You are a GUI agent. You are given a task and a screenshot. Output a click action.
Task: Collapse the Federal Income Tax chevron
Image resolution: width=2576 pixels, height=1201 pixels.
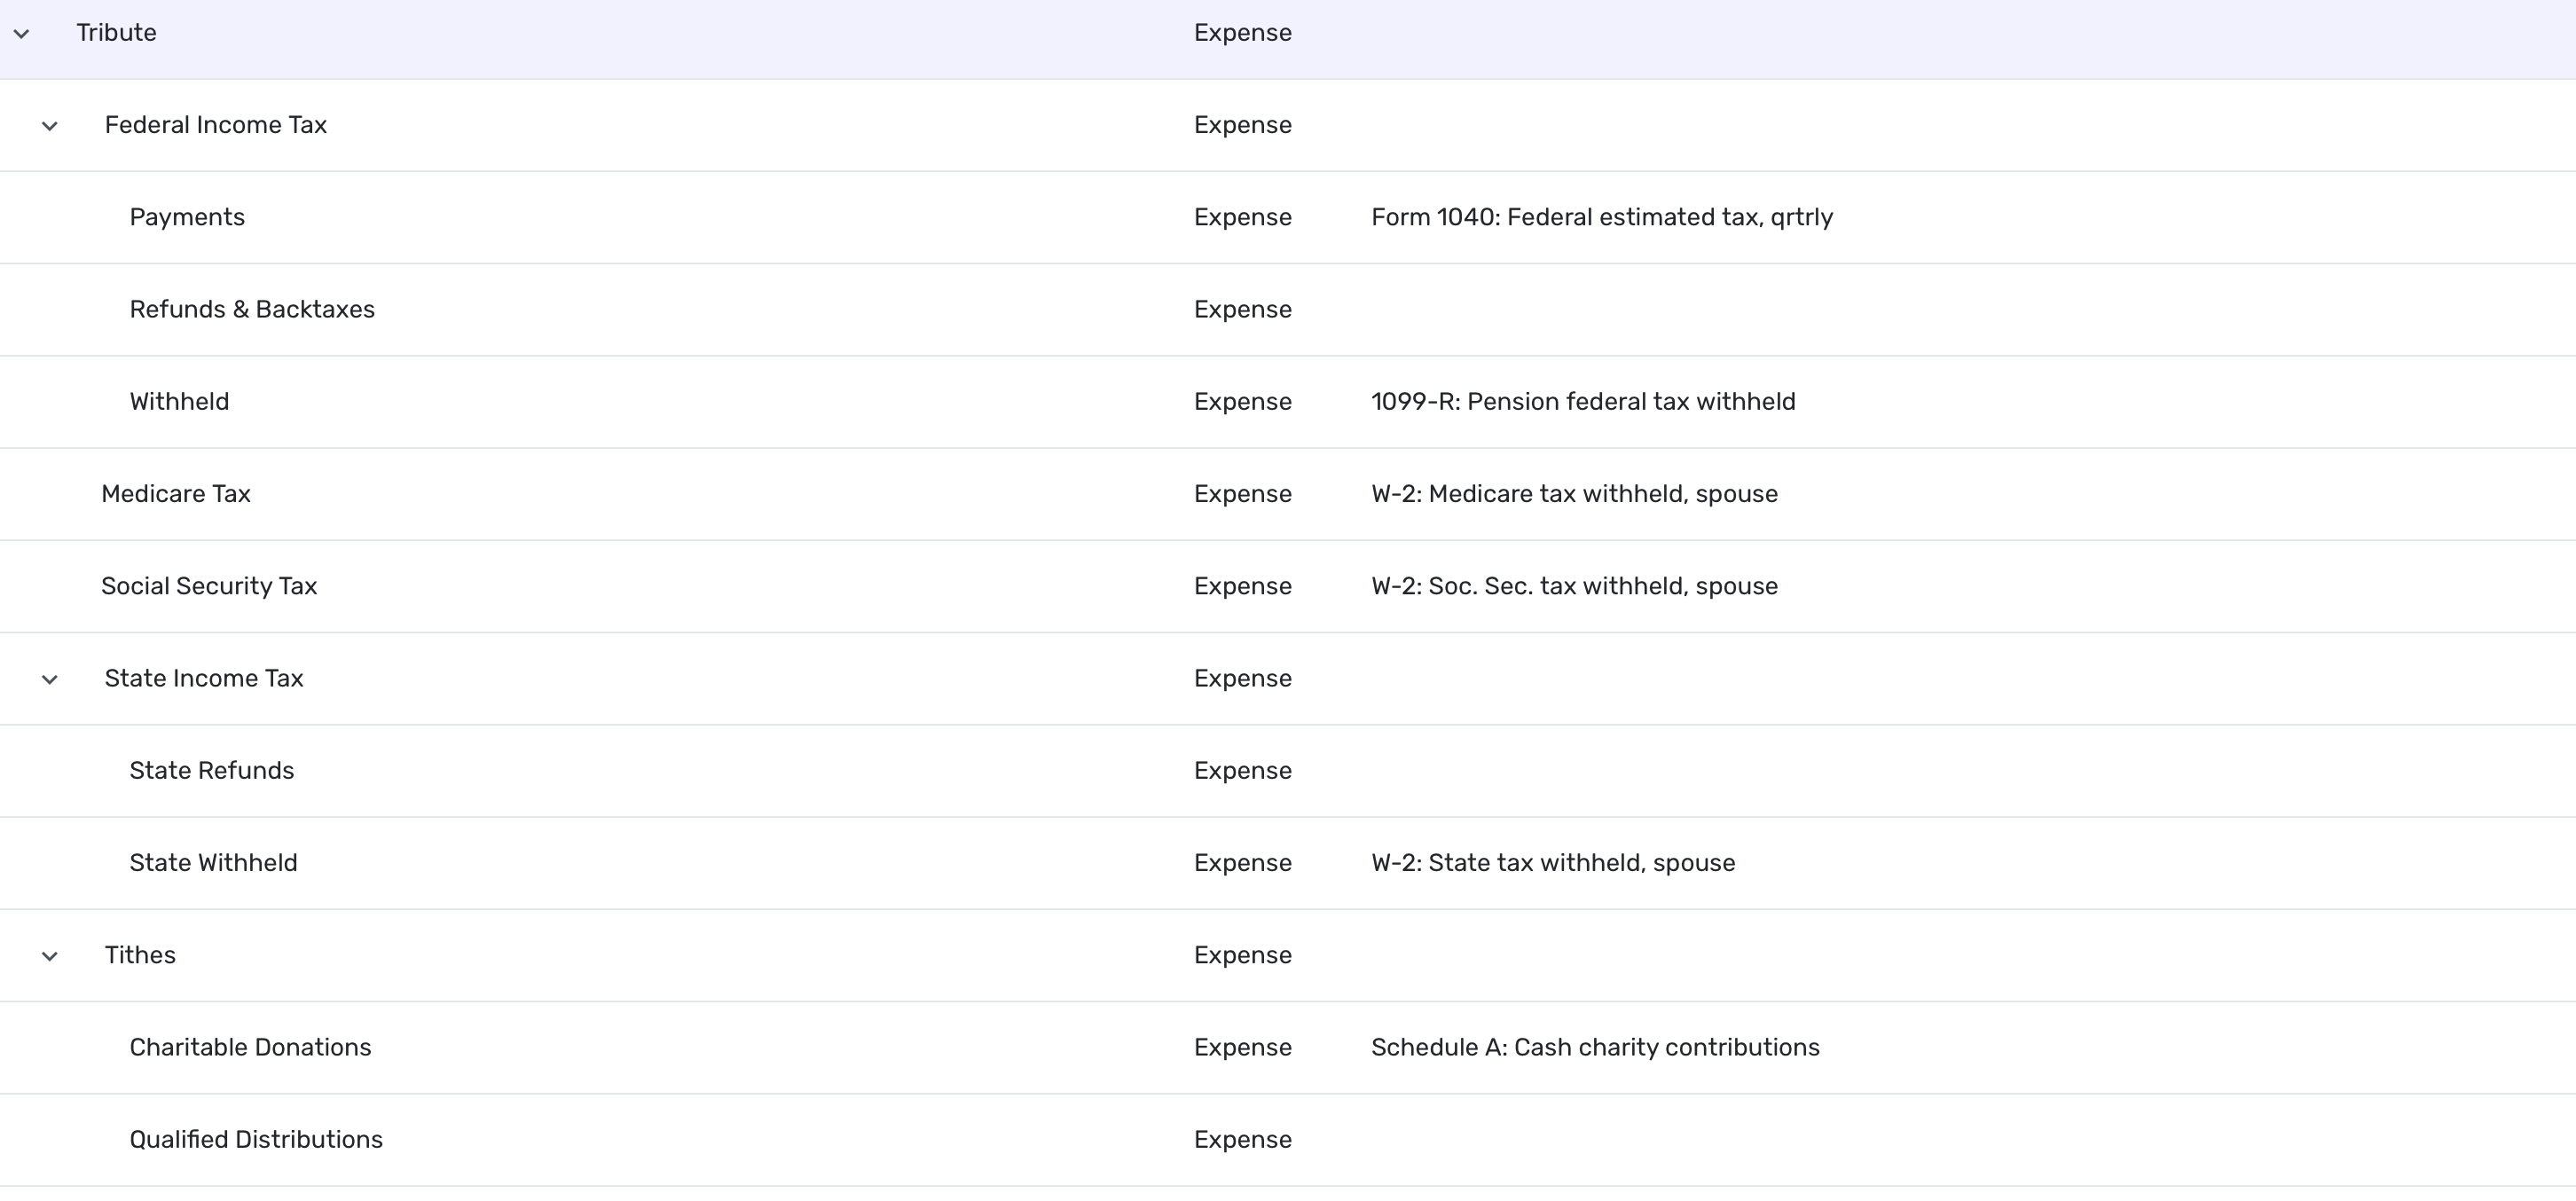tap(50, 126)
